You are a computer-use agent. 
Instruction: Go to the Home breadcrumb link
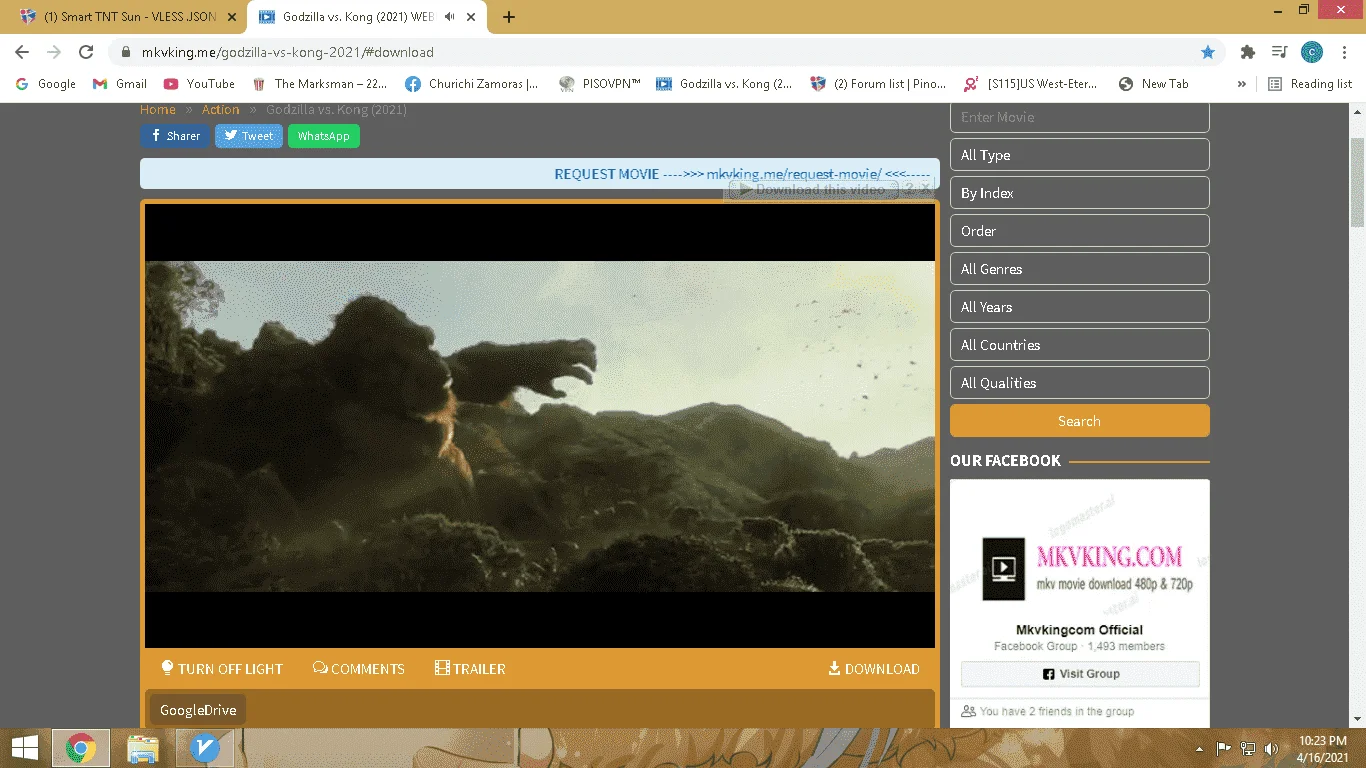pos(158,110)
